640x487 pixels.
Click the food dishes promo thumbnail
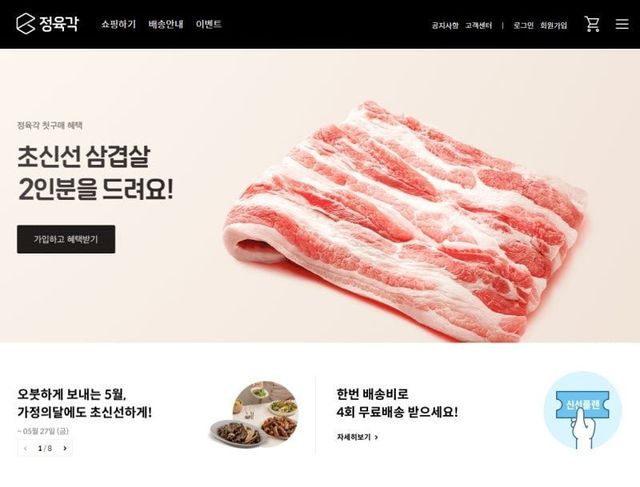[255, 414]
